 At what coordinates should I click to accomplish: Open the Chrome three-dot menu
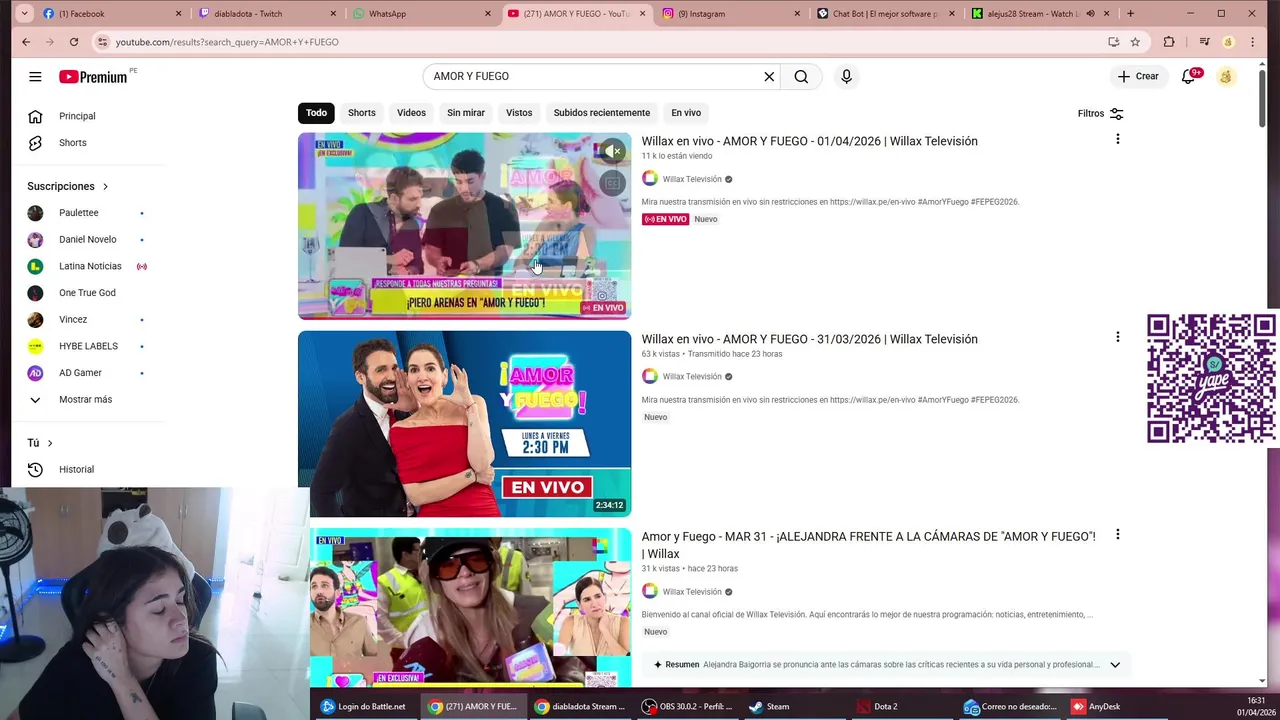tap(1253, 42)
